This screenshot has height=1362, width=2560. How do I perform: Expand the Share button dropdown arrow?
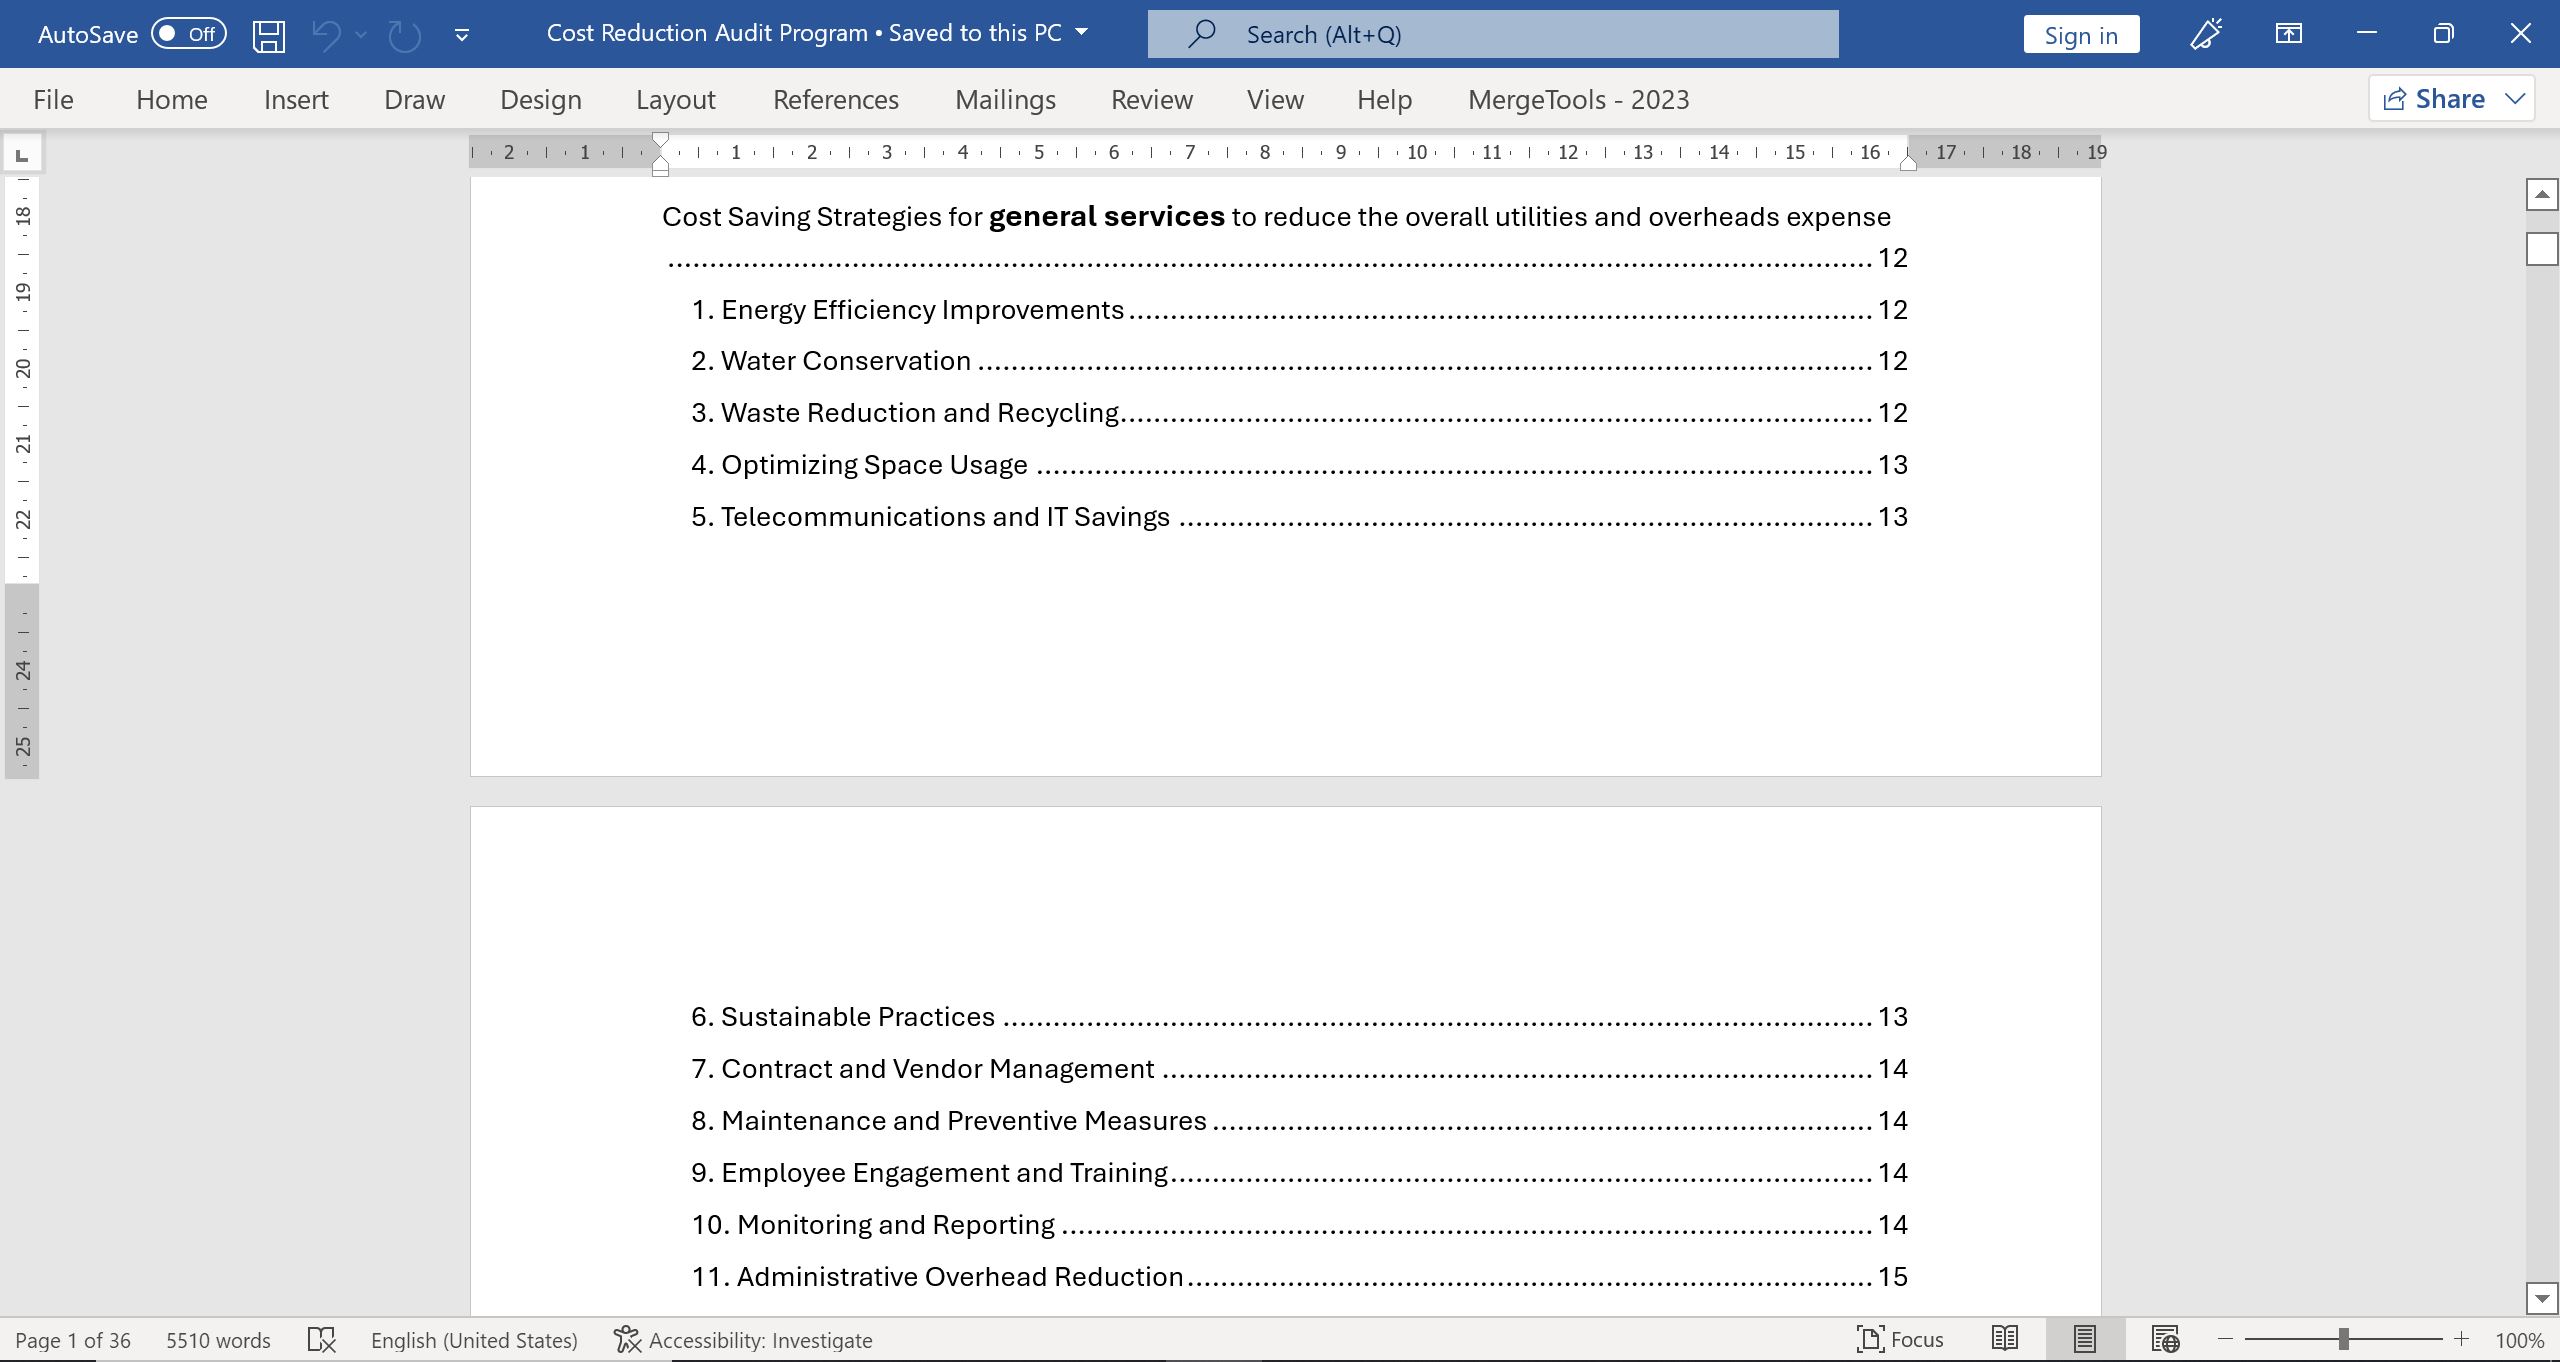(x=2515, y=99)
